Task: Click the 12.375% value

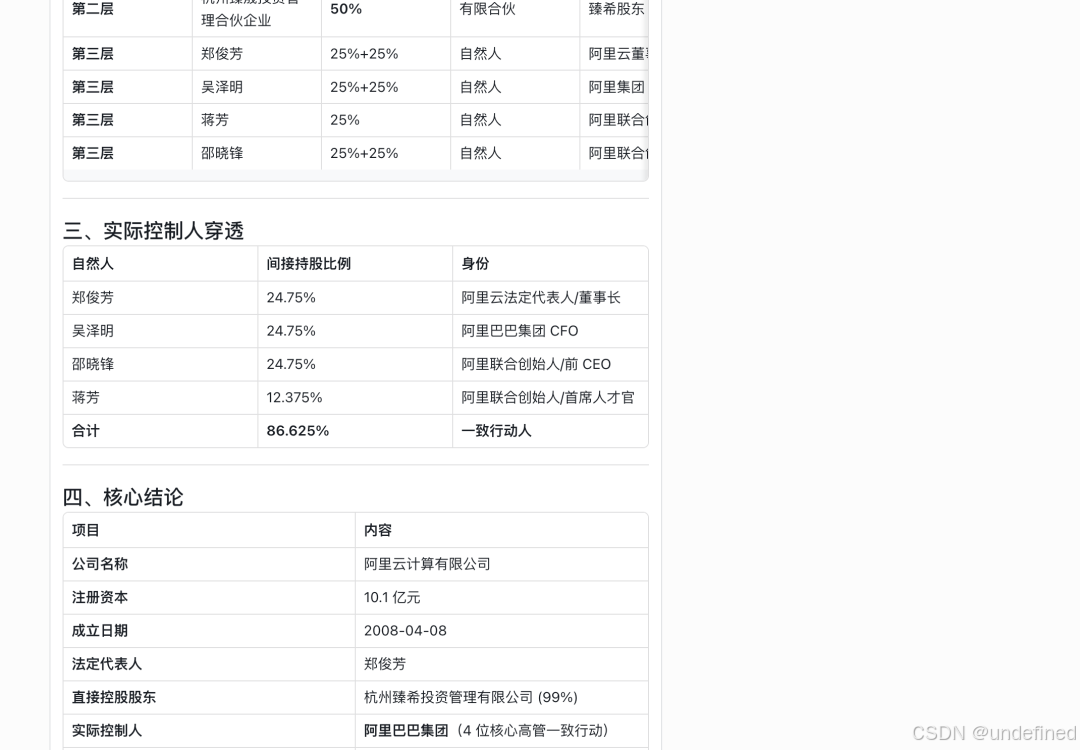Action: pos(294,397)
